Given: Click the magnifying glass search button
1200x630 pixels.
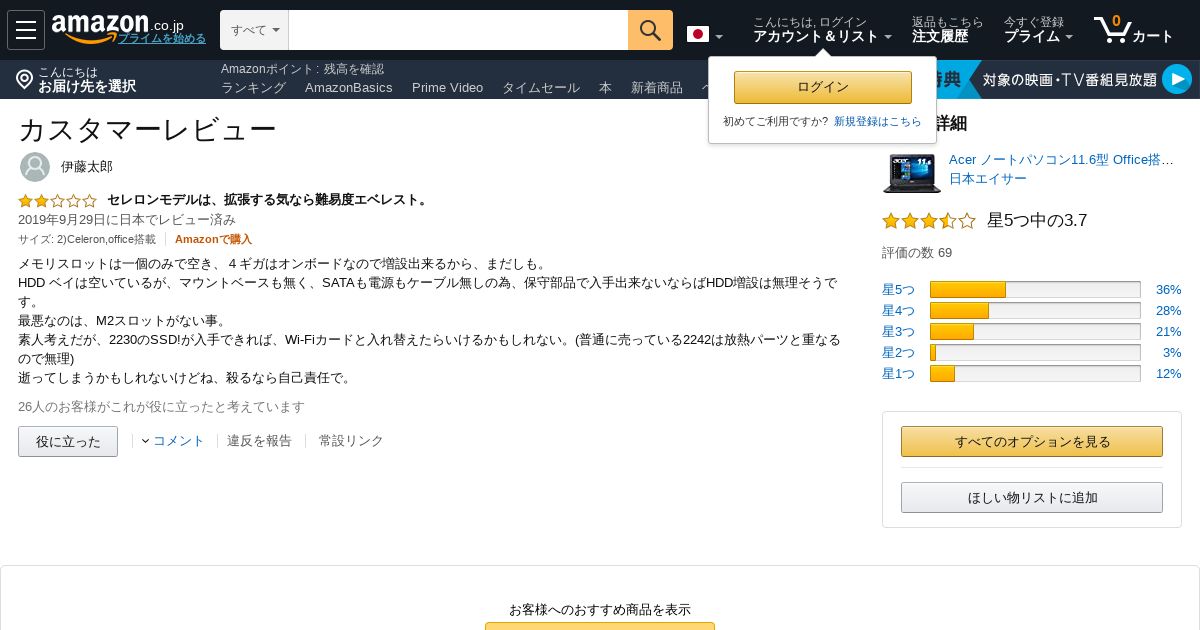Looking at the screenshot, I should [650, 30].
